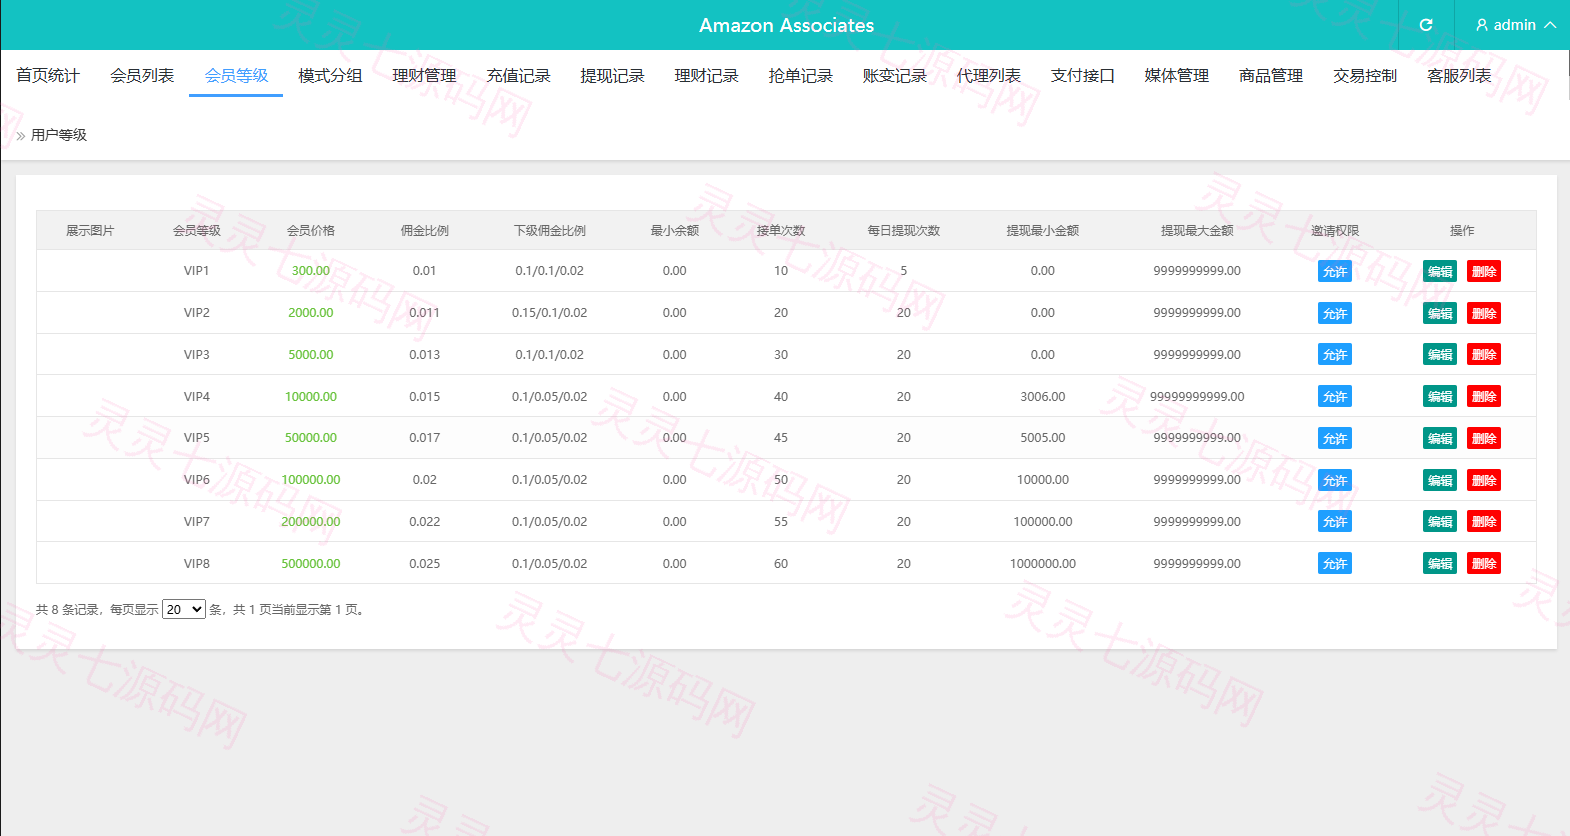
Task: Toggle 允许 invite permission for VIP2
Action: (1335, 313)
